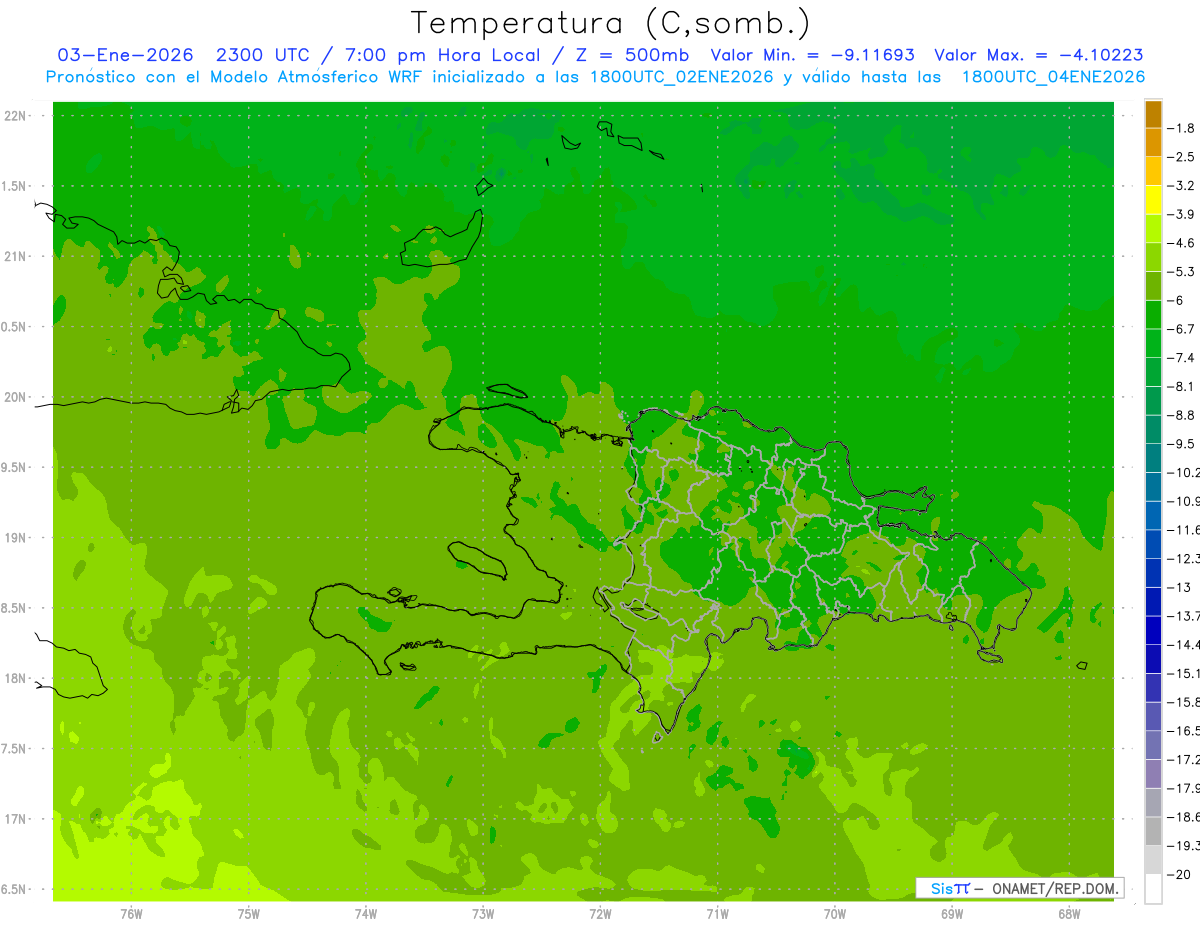
Task: Click the "Valor Min. = -9.11693" readout
Action: [x=811, y=55]
